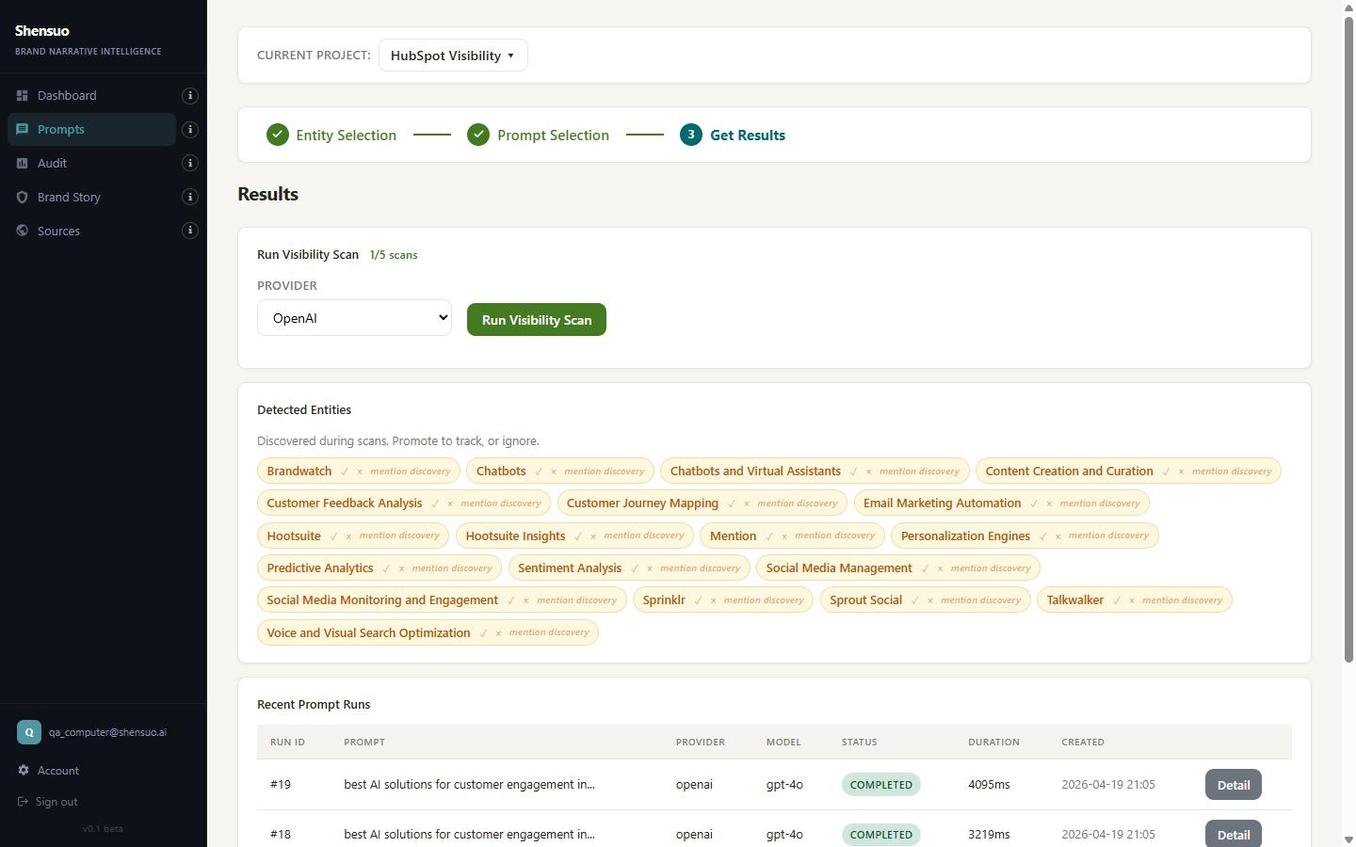The image size is (1356, 847).
Task: Open the Dashboard grid icon
Action: (23, 95)
